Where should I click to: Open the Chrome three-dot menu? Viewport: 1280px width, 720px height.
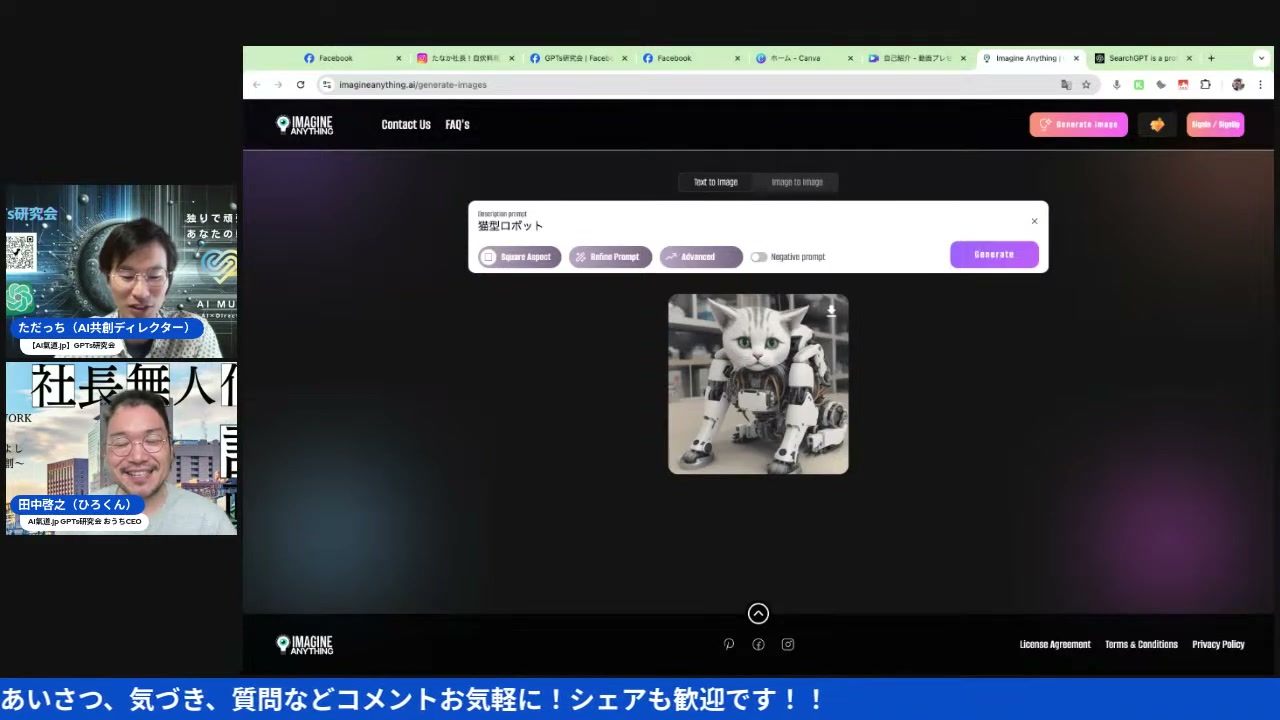[1261, 85]
